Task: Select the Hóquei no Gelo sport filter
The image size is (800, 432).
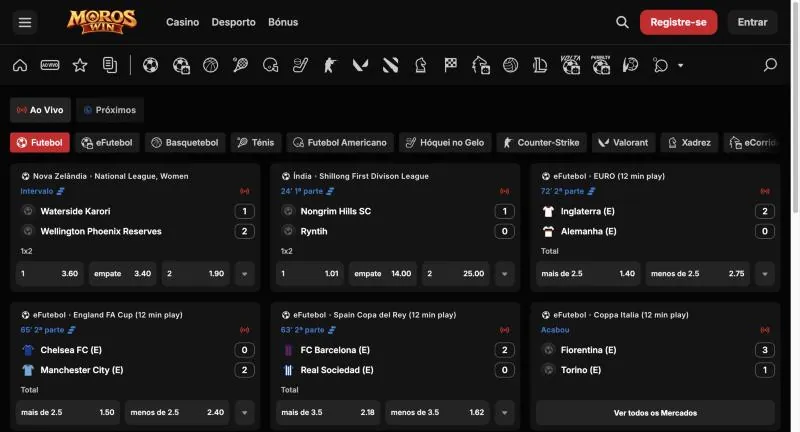Action: 445,143
